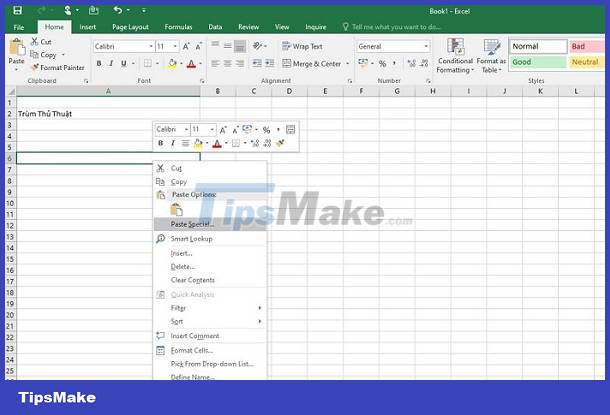Click Cut in the Clipboard group
Viewport: 610px width, 415px height.
click(41, 42)
